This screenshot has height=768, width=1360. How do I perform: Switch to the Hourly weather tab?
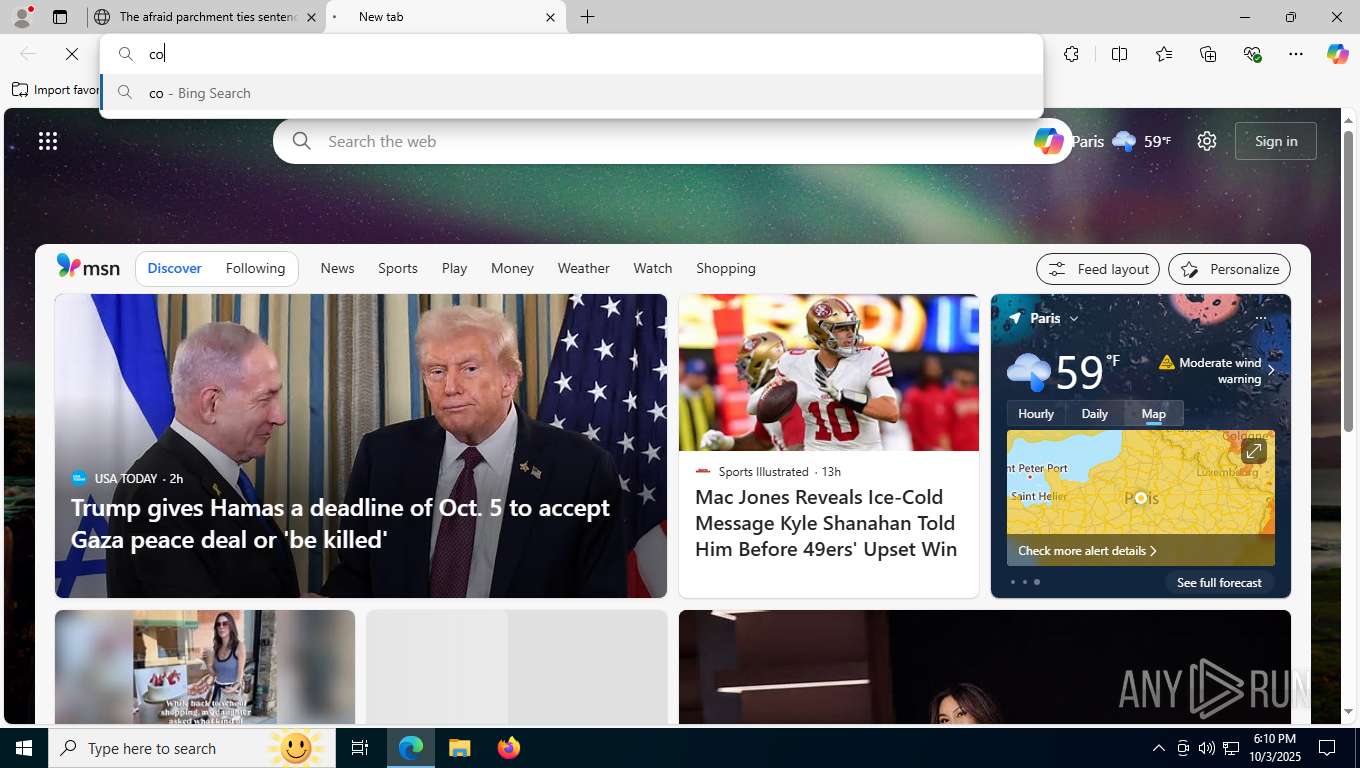[1036, 413]
